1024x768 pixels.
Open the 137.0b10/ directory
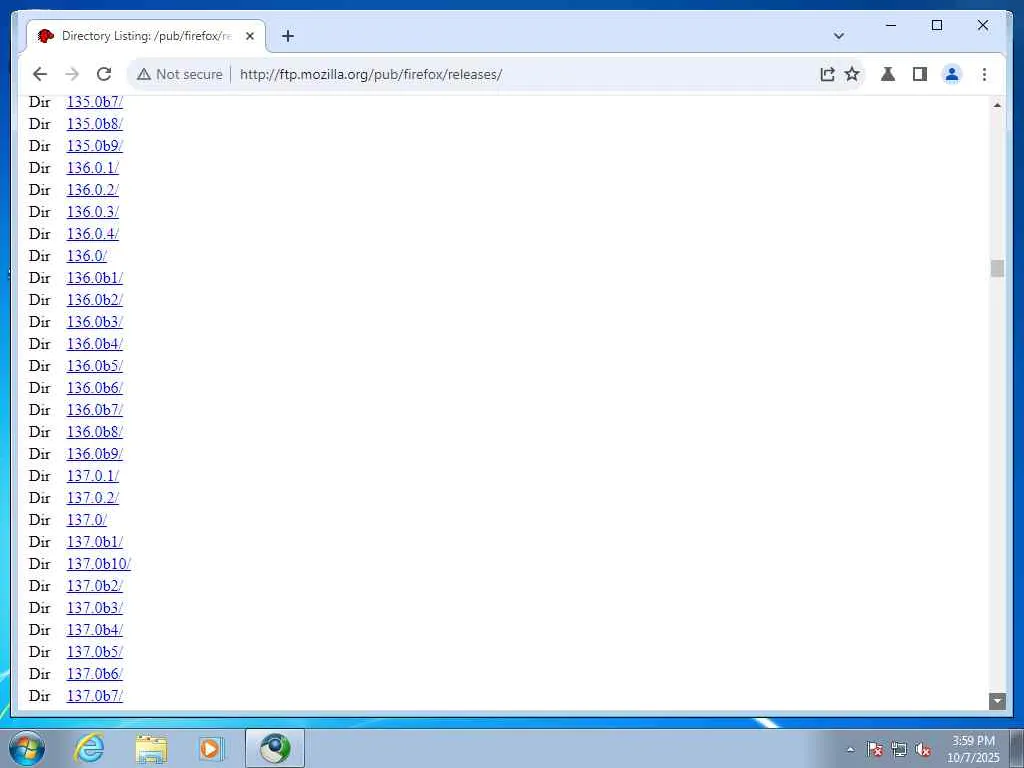pos(99,564)
